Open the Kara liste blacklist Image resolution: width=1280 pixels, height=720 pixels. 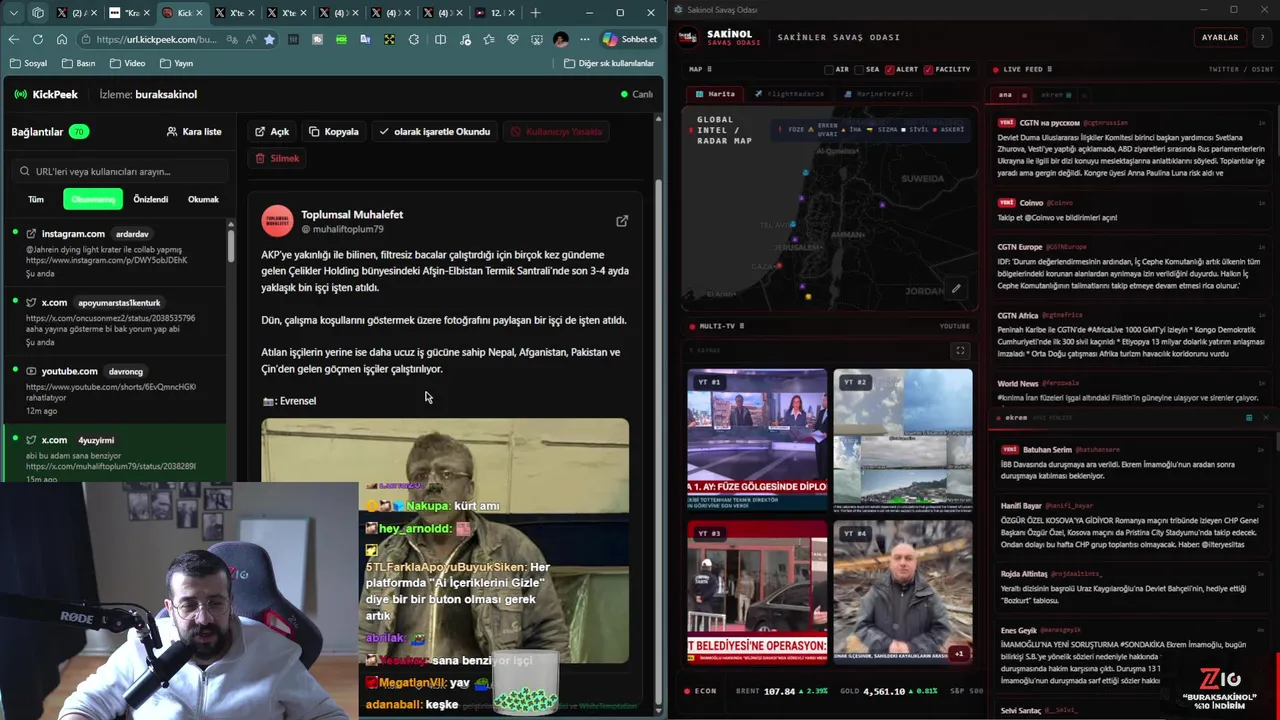point(194,131)
